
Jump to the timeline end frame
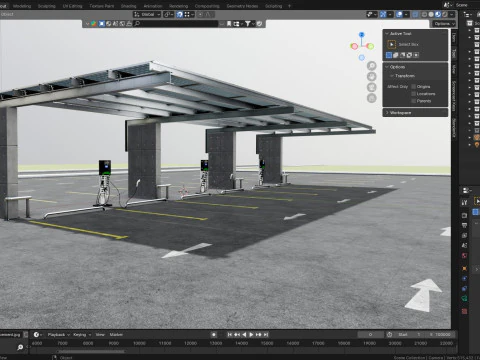(266, 334)
